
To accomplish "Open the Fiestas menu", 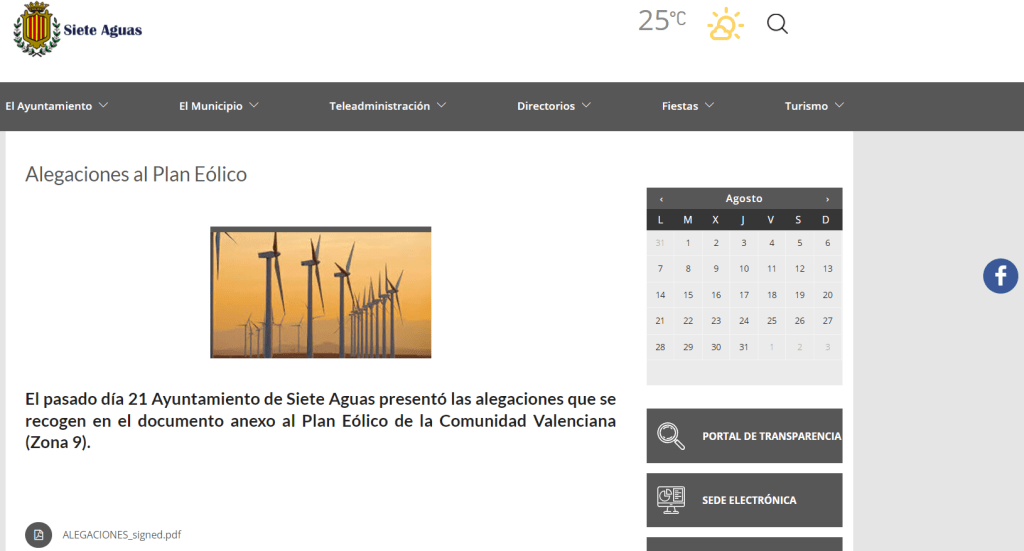I will (x=687, y=106).
